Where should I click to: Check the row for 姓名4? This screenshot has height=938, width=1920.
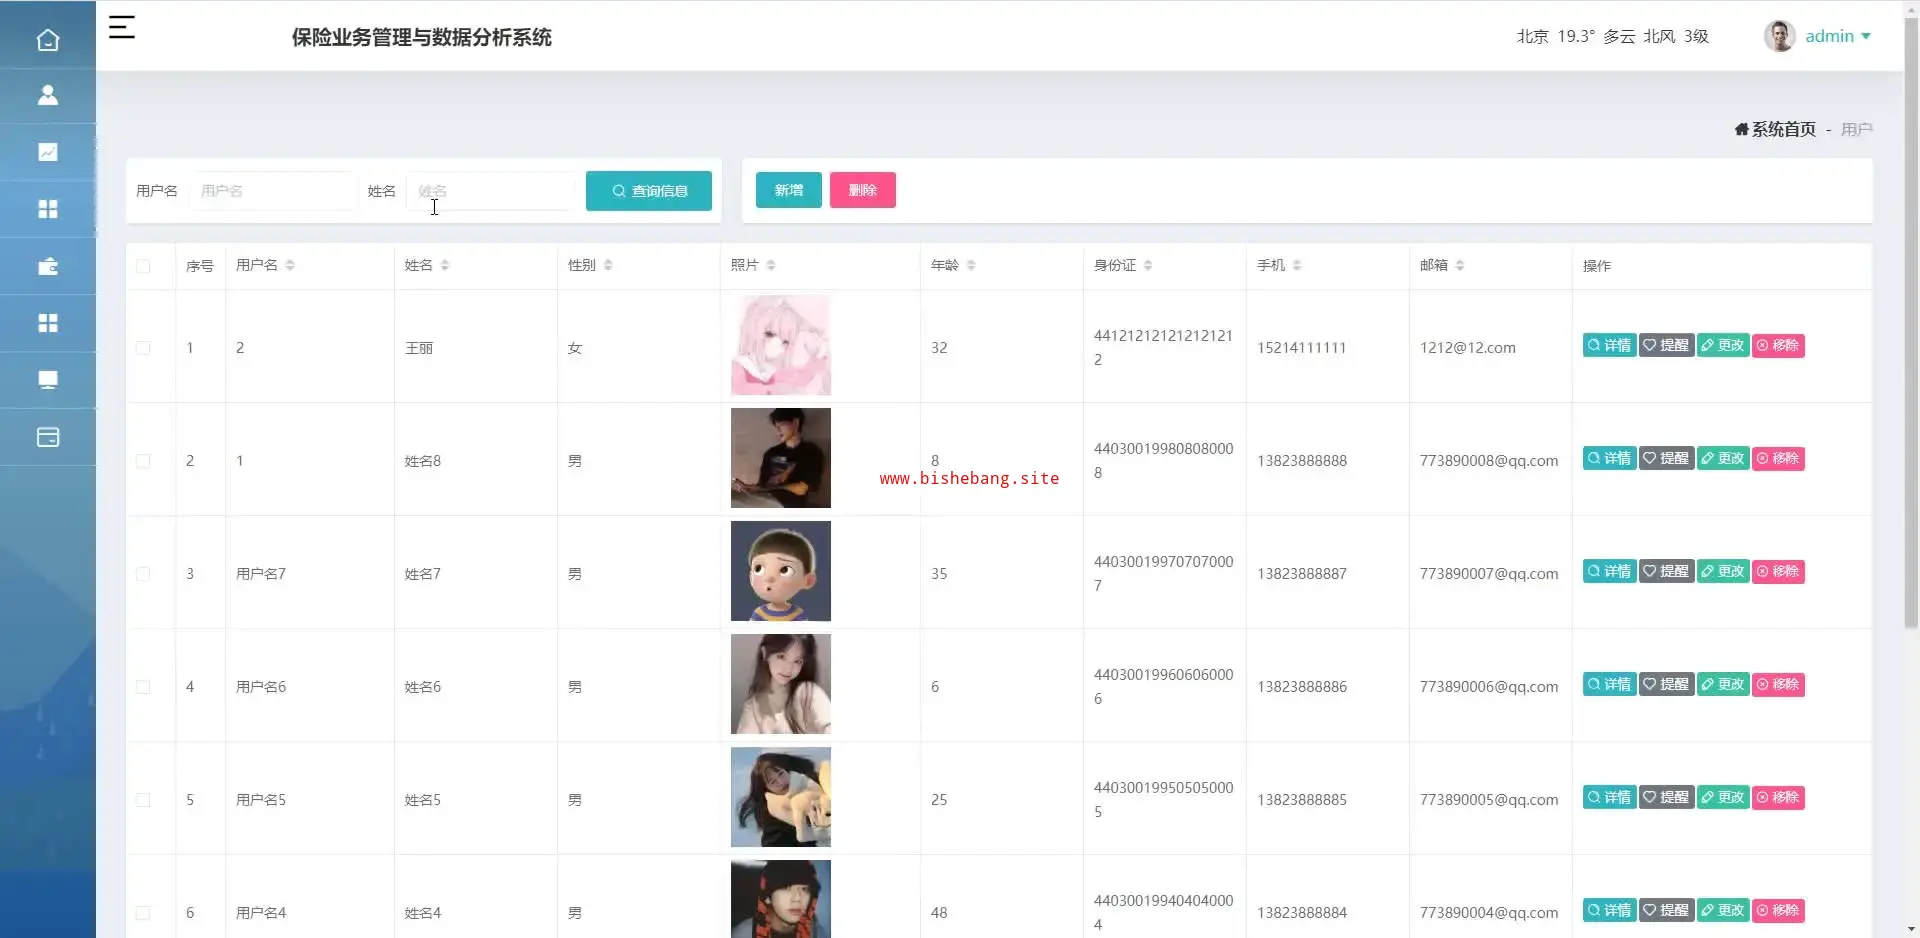pyautogui.click(x=143, y=913)
